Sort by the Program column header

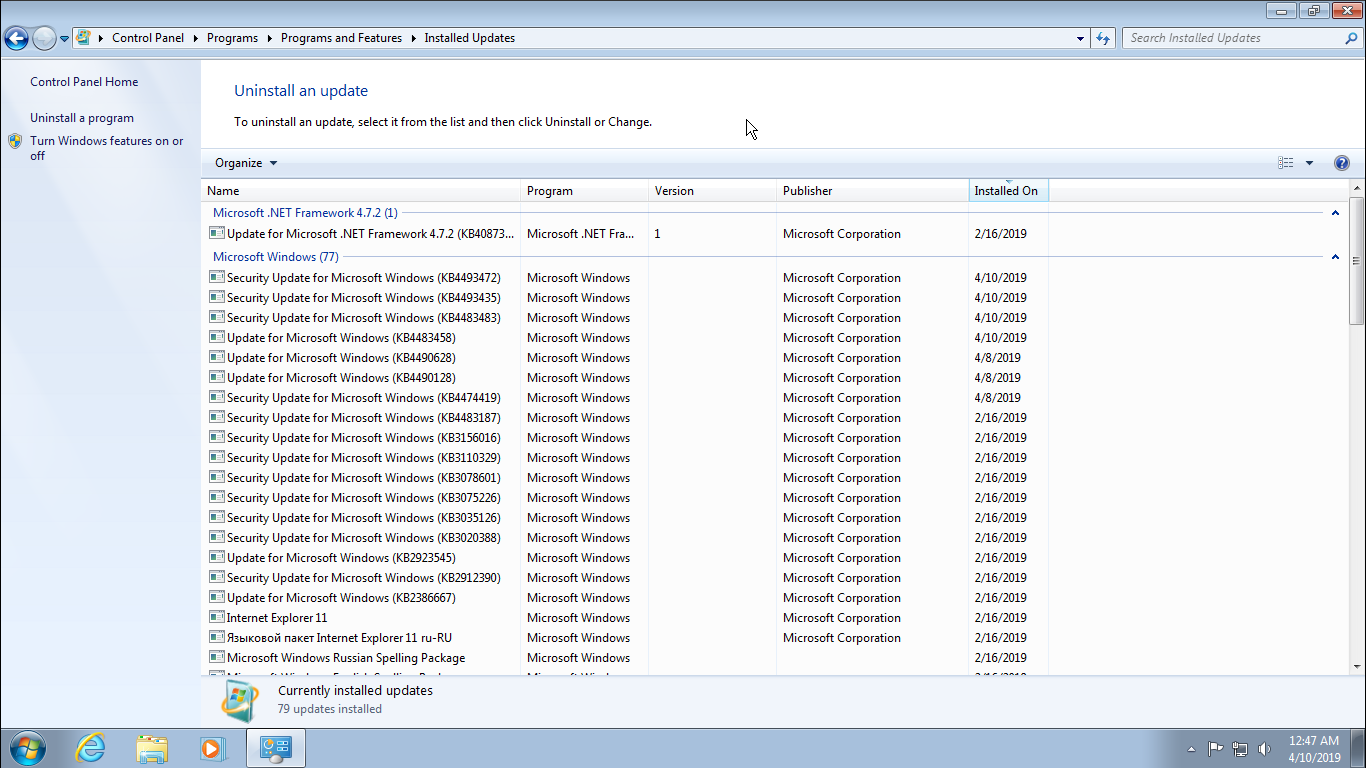click(x=585, y=191)
